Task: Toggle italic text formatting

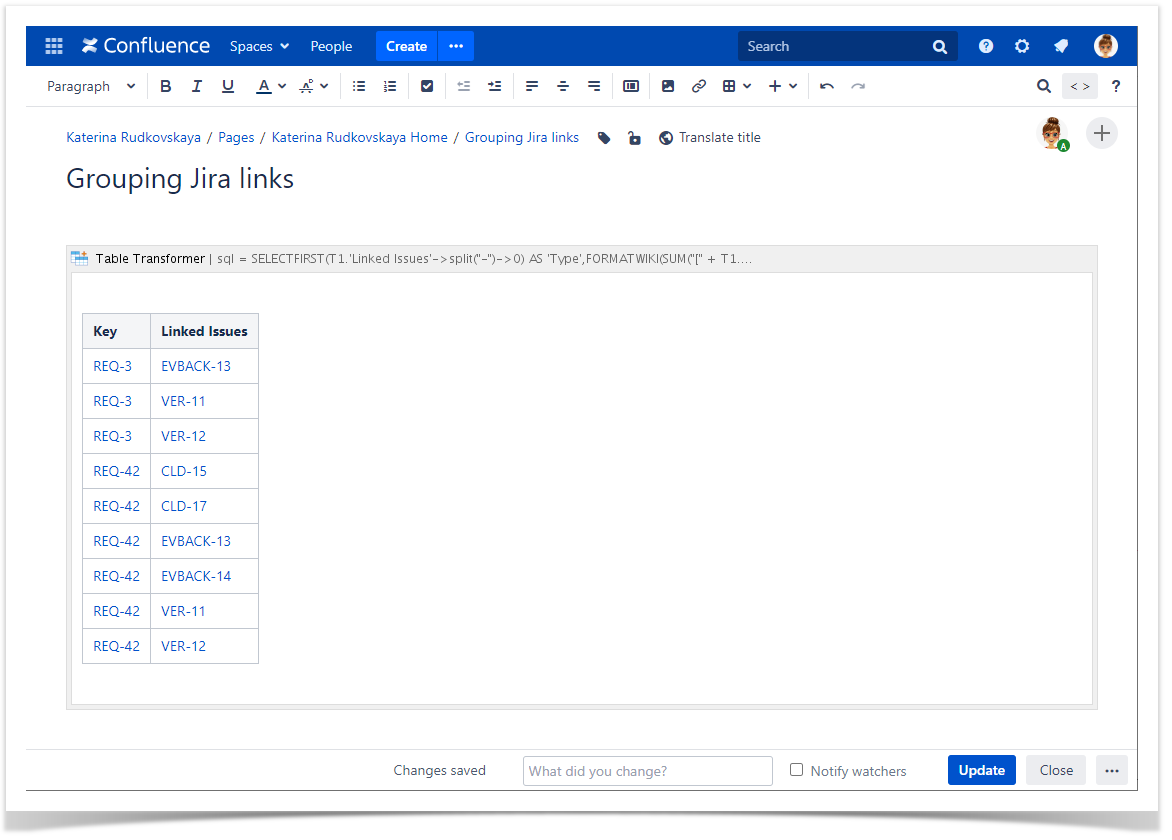Action: pyautogui.click(x=197, y=87)
